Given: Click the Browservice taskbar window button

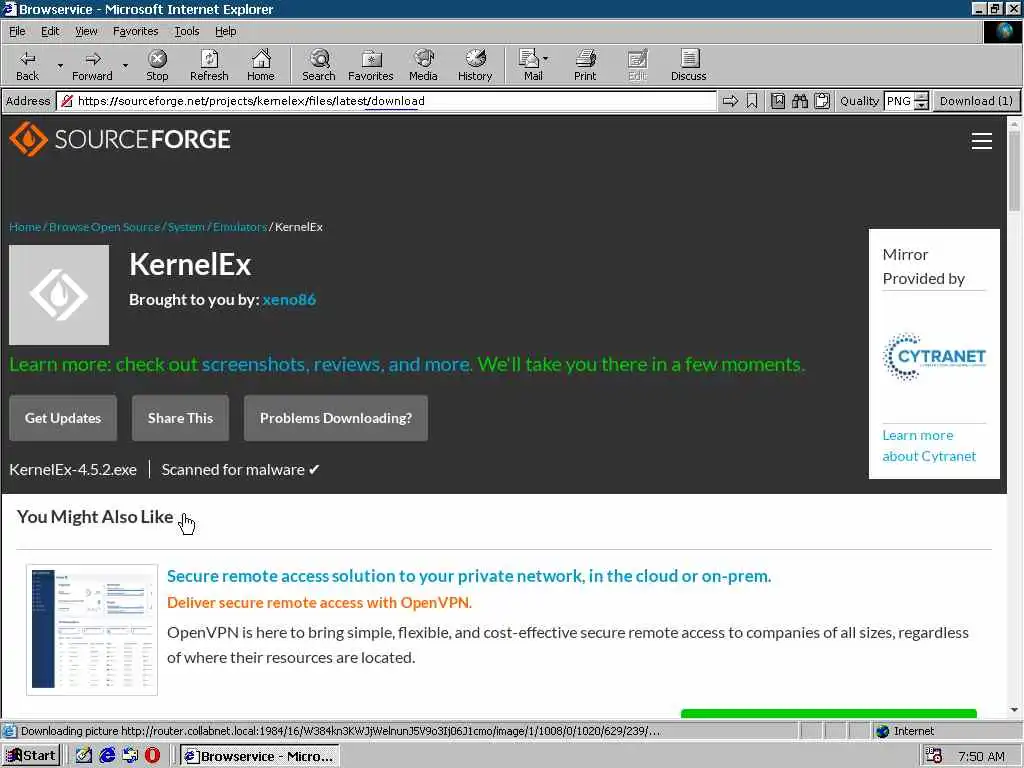Looking at the screenshot, I should 260,756.
